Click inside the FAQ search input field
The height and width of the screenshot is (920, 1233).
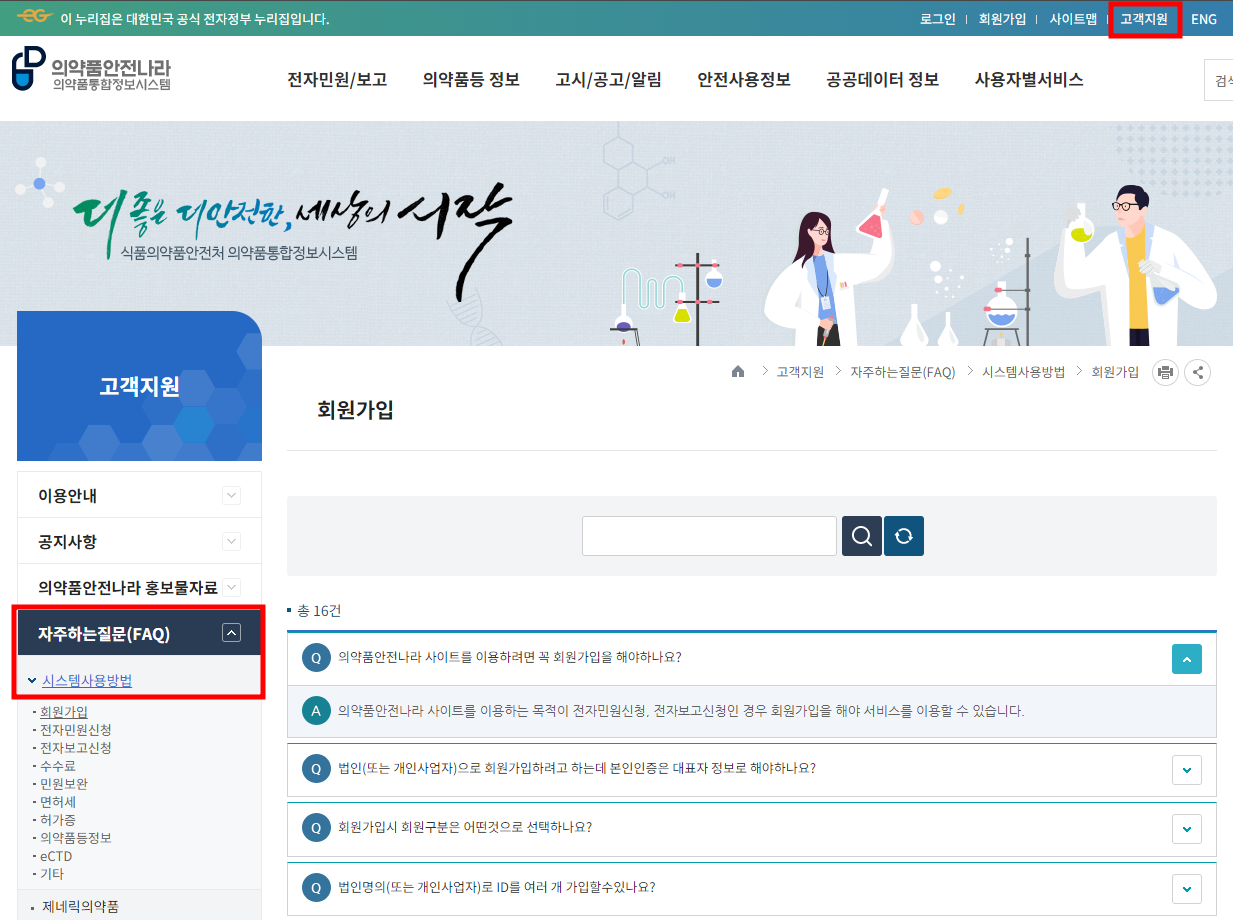pos(709,535)
